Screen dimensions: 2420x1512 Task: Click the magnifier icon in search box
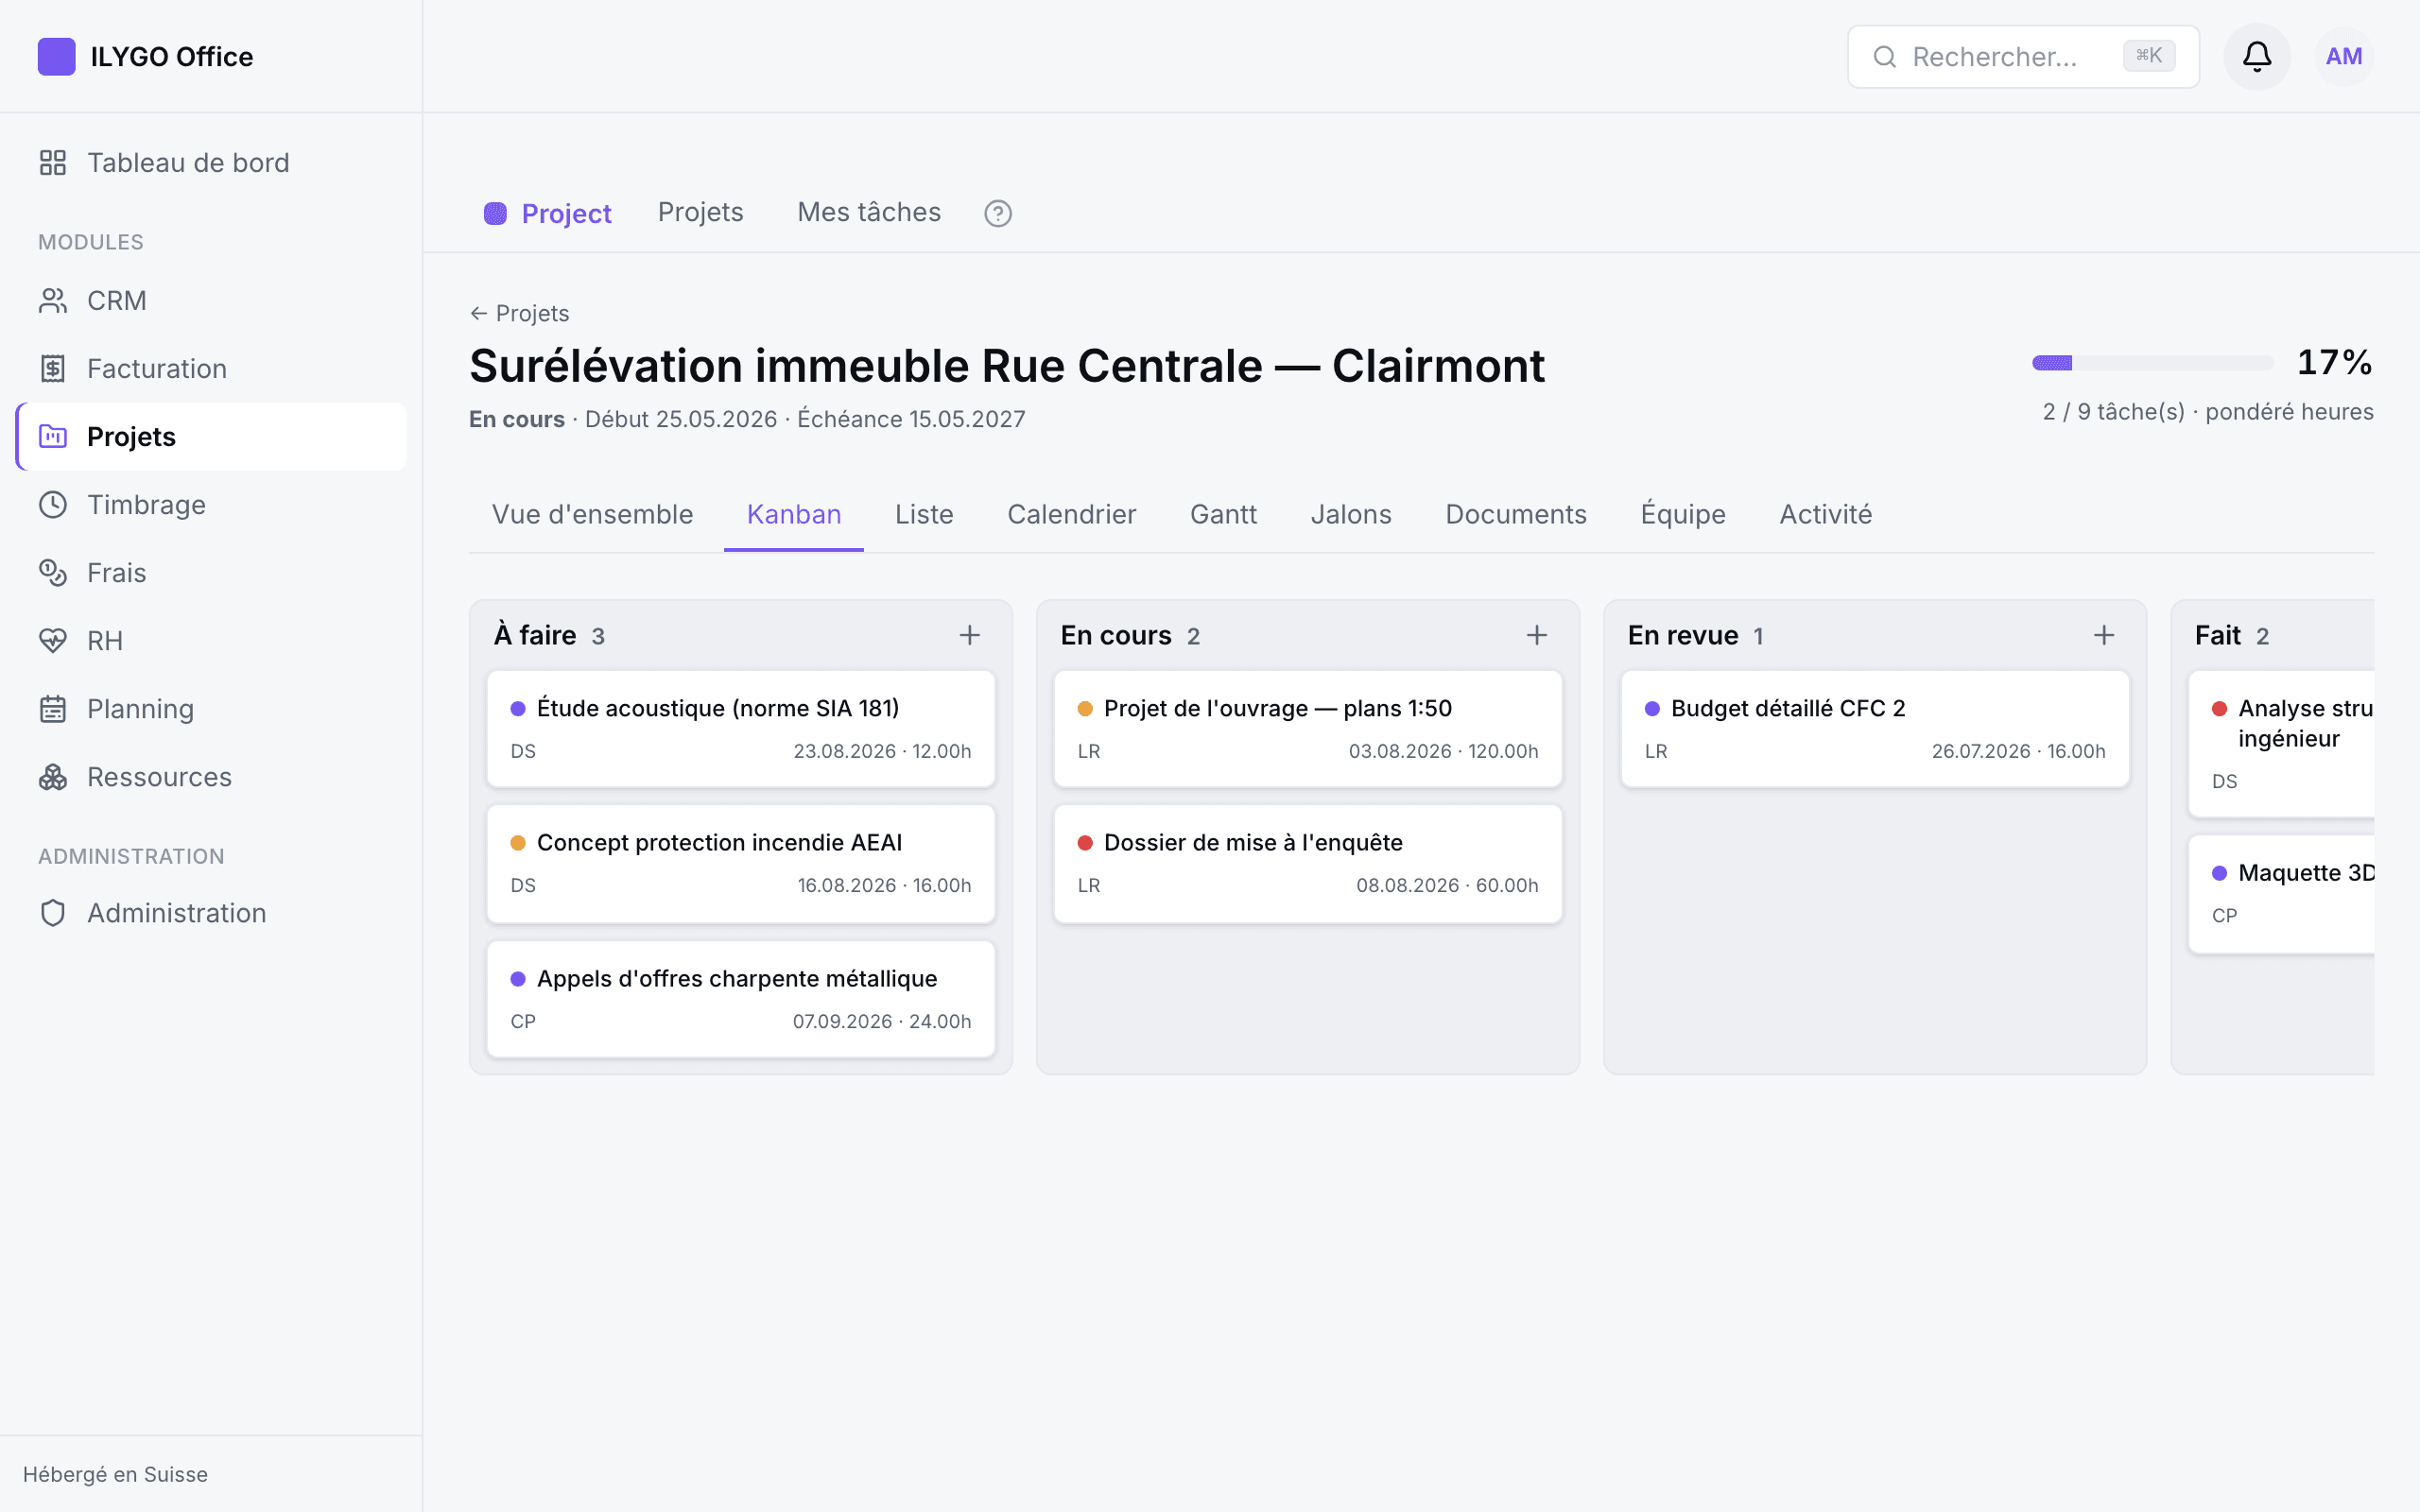1885,57
